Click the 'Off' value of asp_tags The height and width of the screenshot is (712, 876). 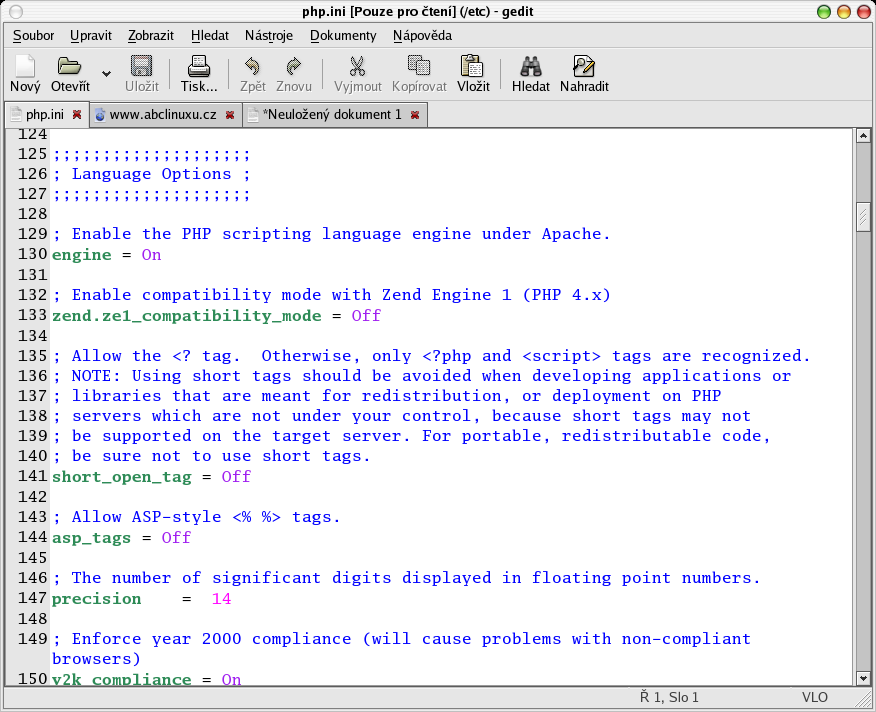point(176,538)
